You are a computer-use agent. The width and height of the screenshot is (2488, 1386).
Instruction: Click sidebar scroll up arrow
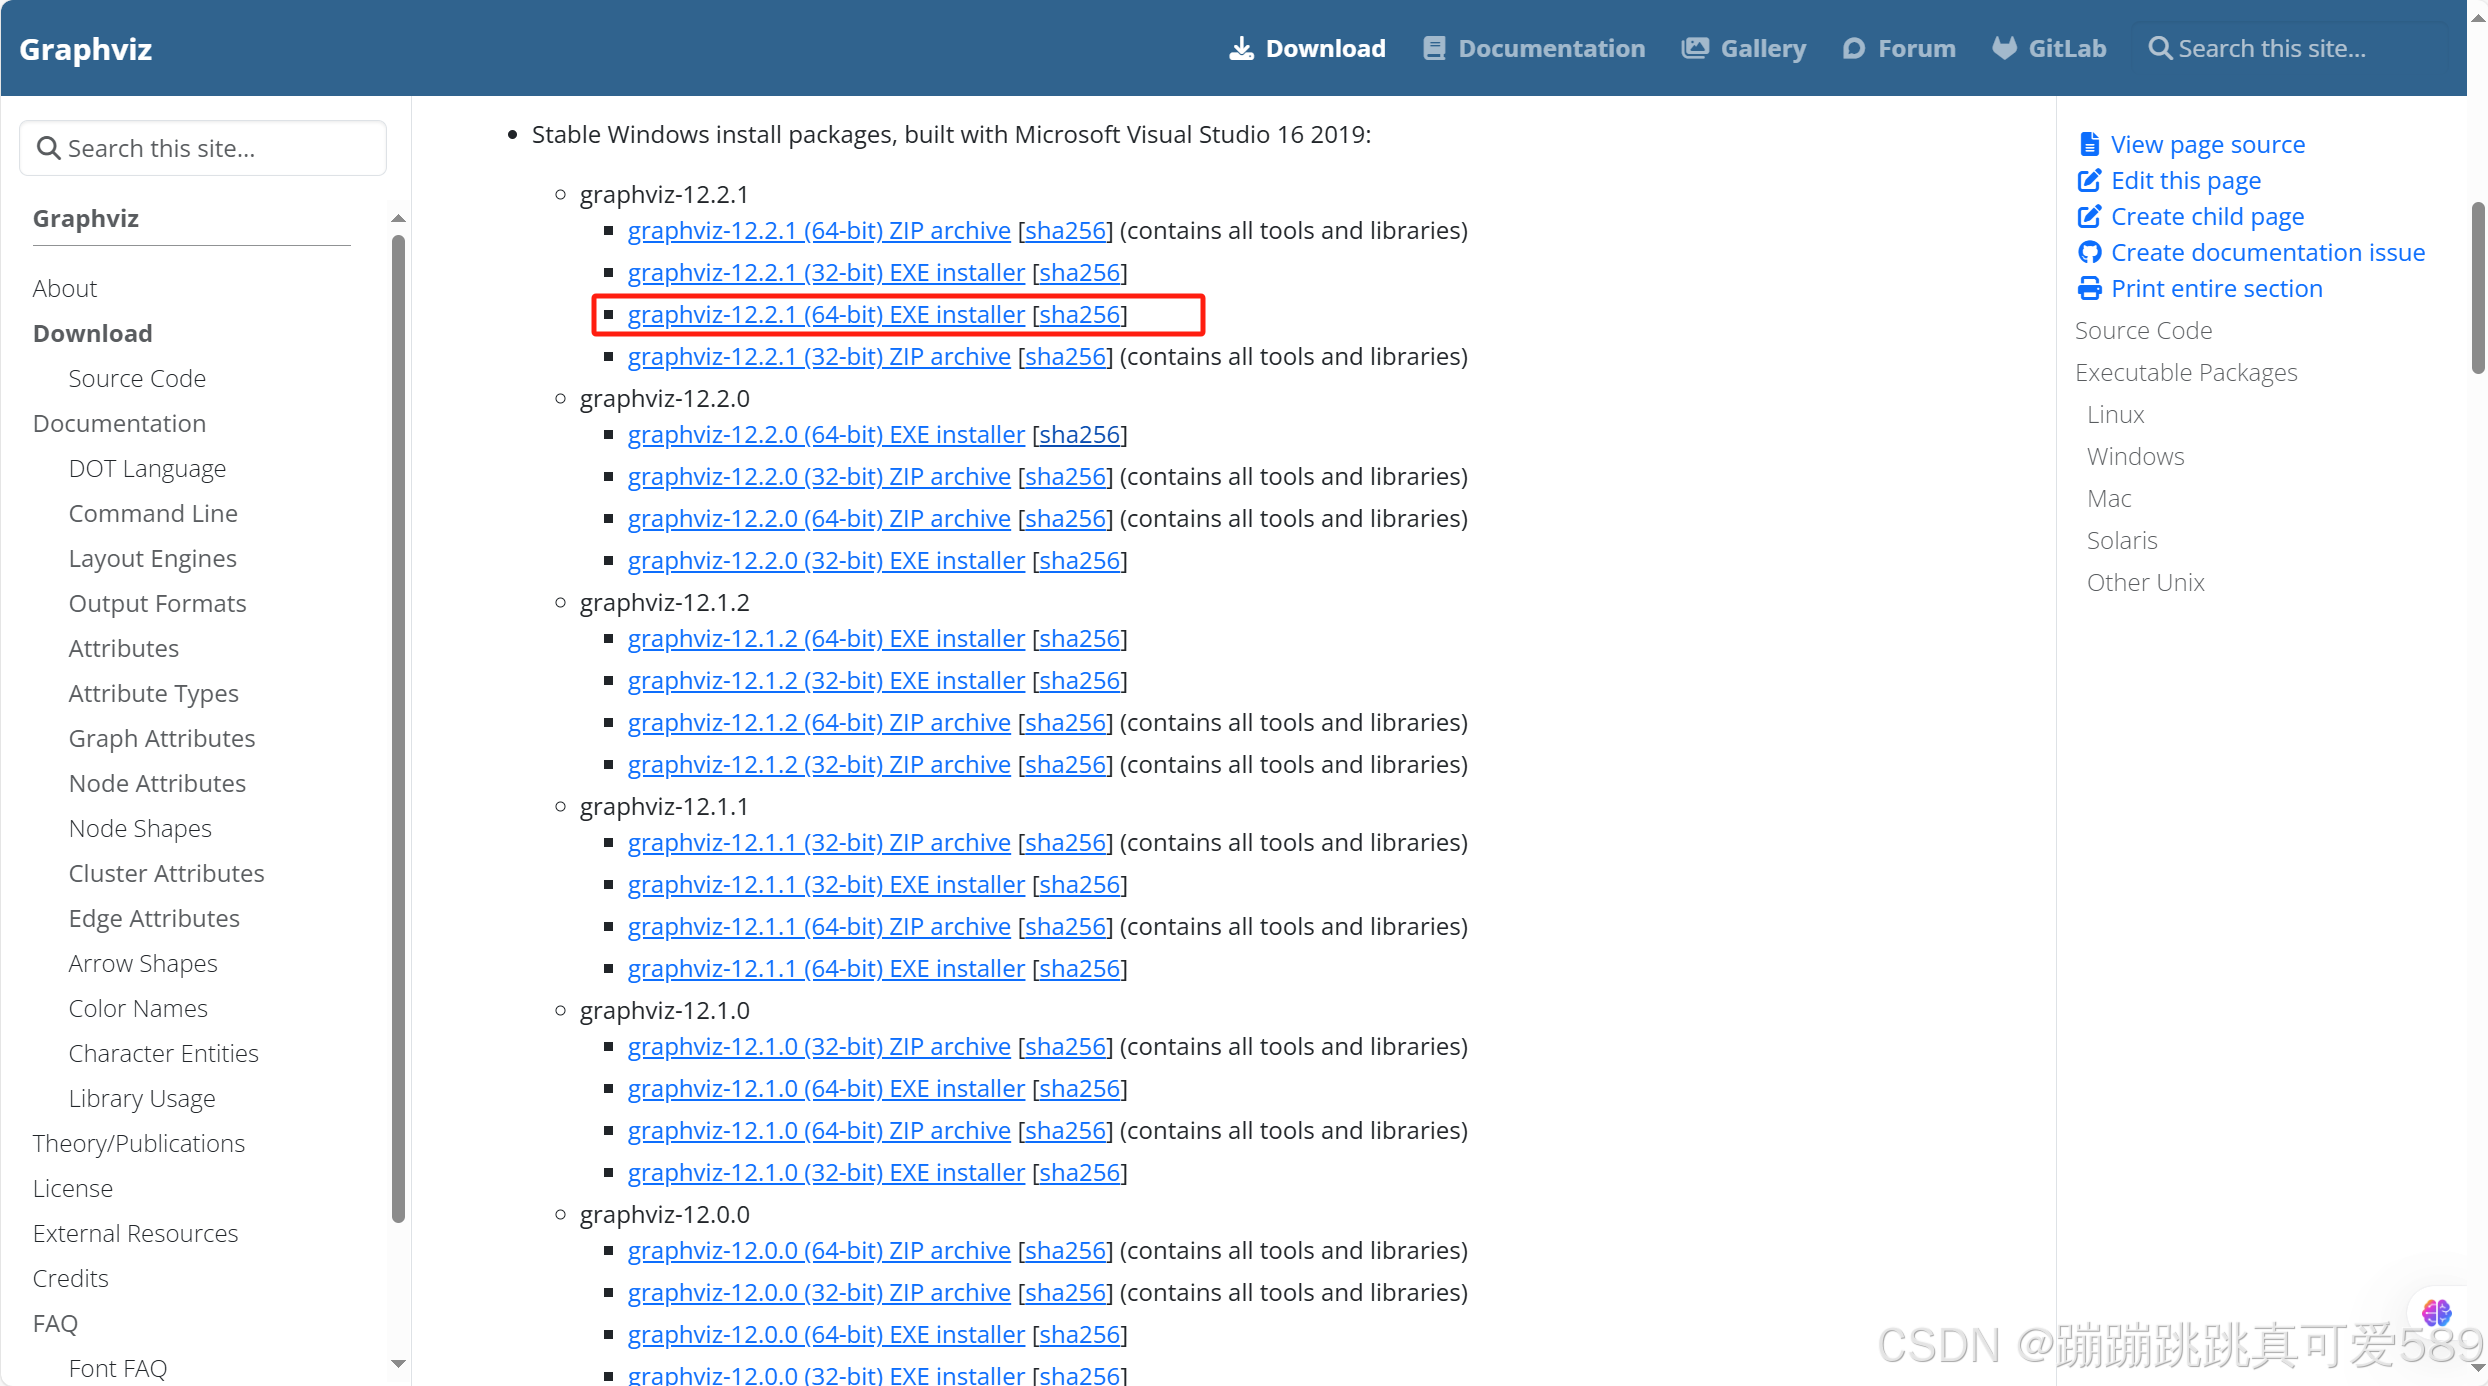(398, 218)
